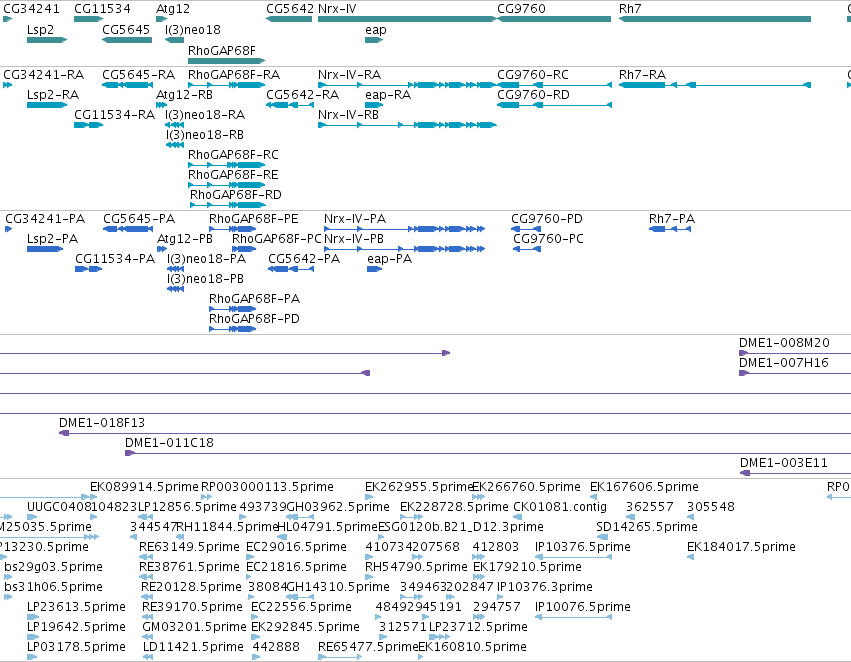Click the RhoGAP68F-PC protein label
This screenshot has height=662, width=851.
point(277,239)
